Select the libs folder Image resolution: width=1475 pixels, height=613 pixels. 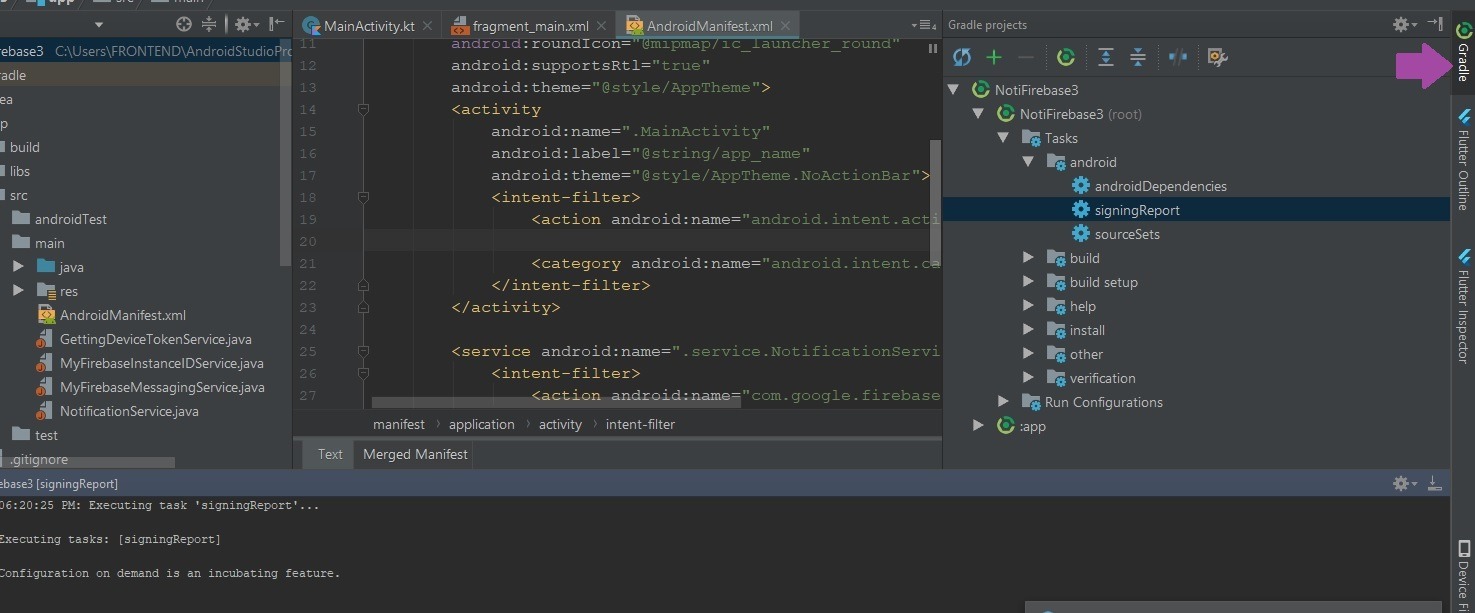point(20,171)
